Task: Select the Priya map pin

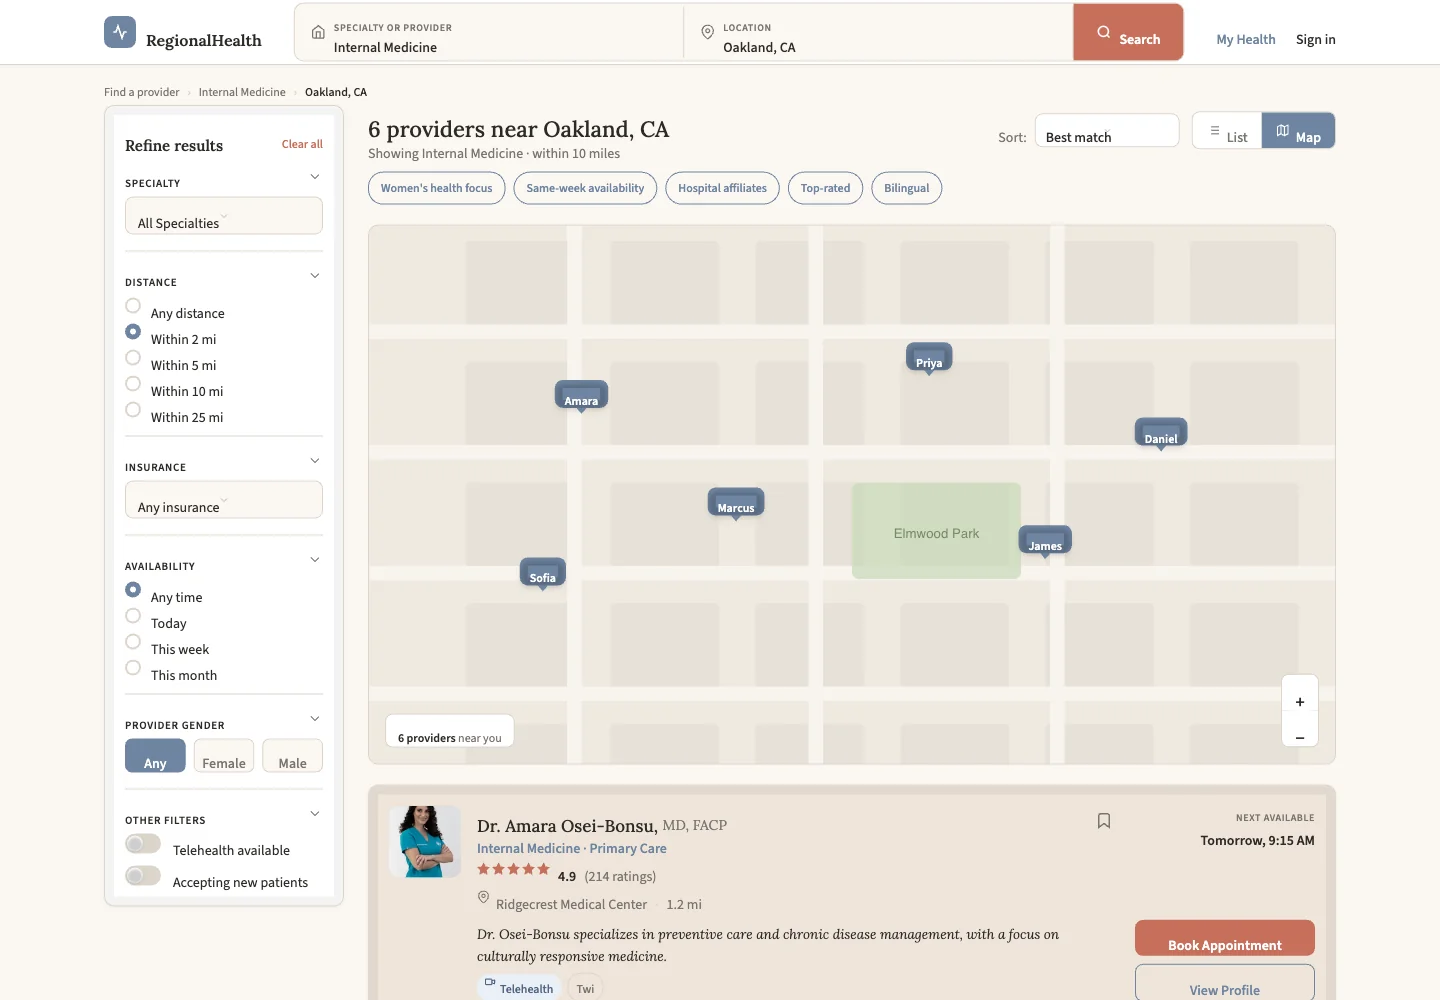Action: point(929,358)
